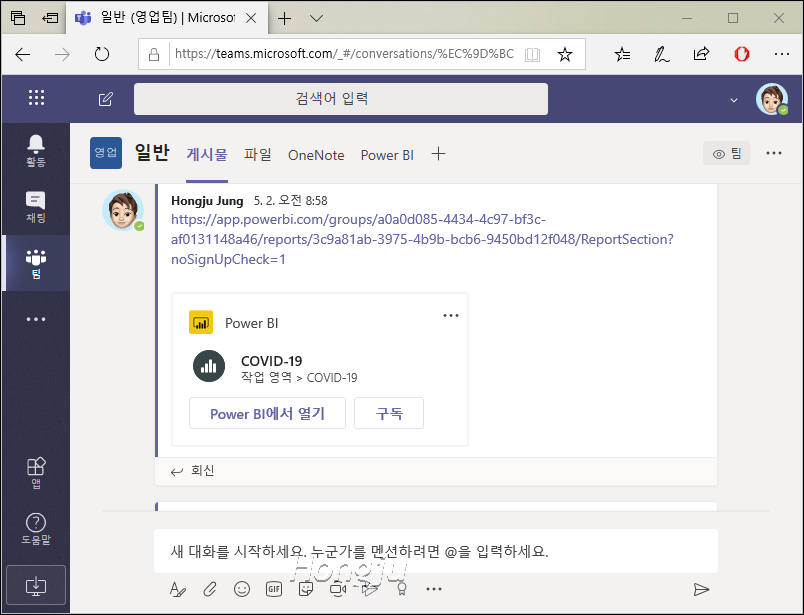The width and height of the screenshot is (804, 615).
Task: Click the browser address bar URL
Action: coord(345,54)
